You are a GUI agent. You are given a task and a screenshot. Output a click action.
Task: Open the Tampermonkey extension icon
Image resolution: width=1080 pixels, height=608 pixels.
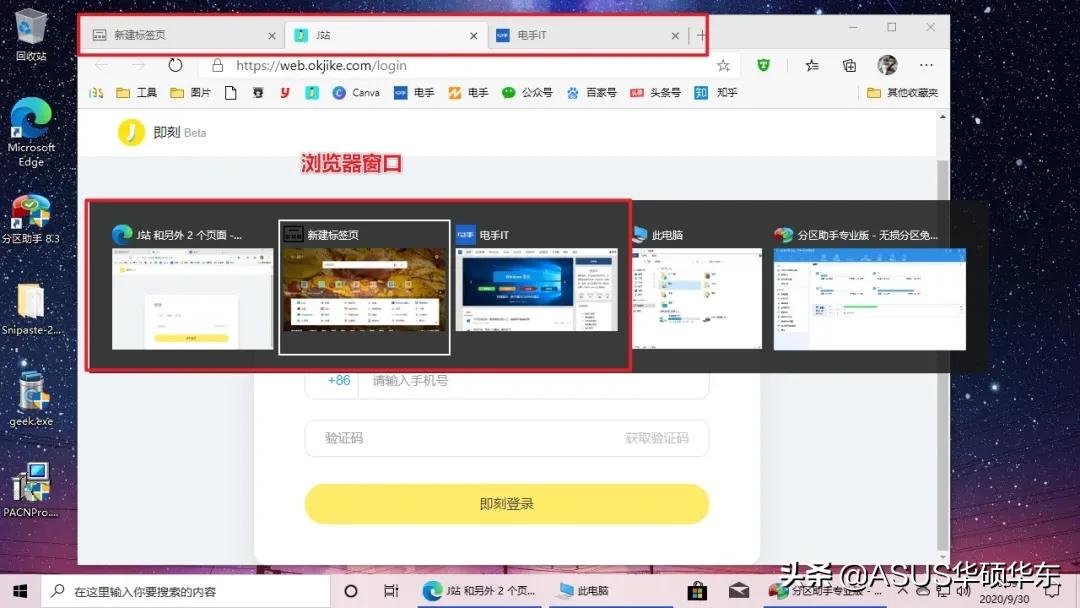[x=763, y=65]
